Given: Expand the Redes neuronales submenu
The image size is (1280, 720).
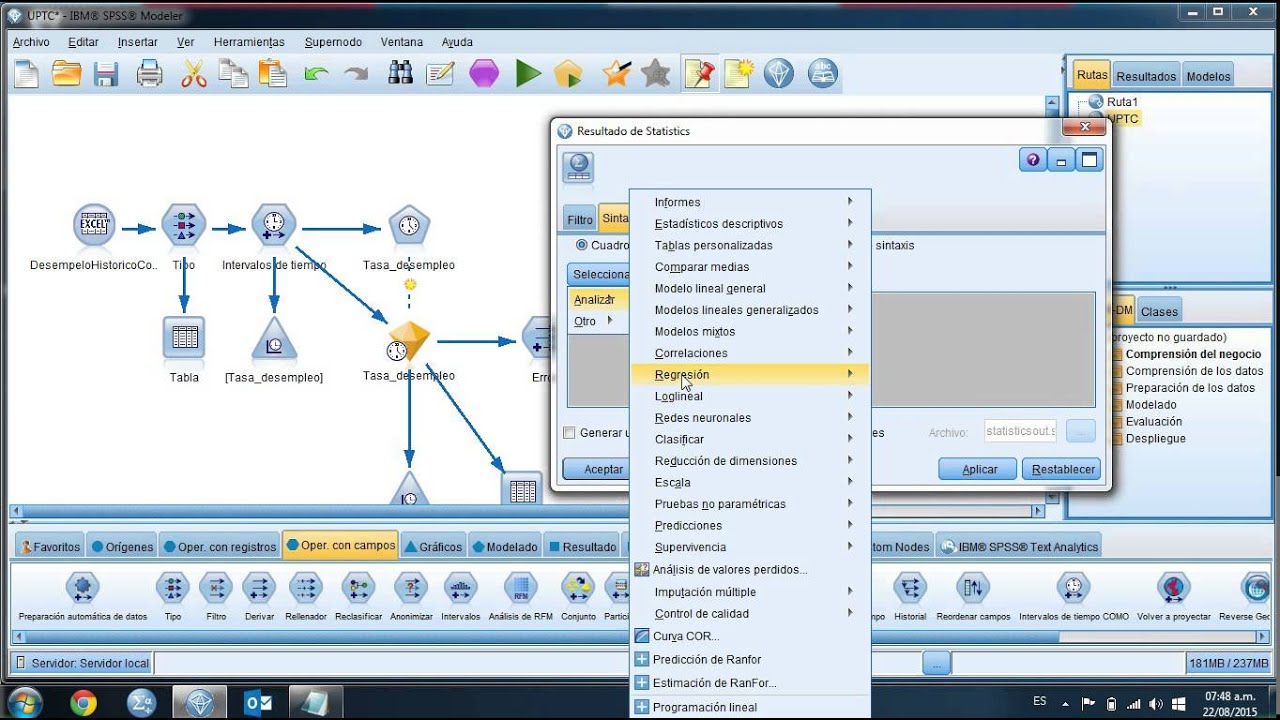Looking at the screenshot, I should click(750, 418).
